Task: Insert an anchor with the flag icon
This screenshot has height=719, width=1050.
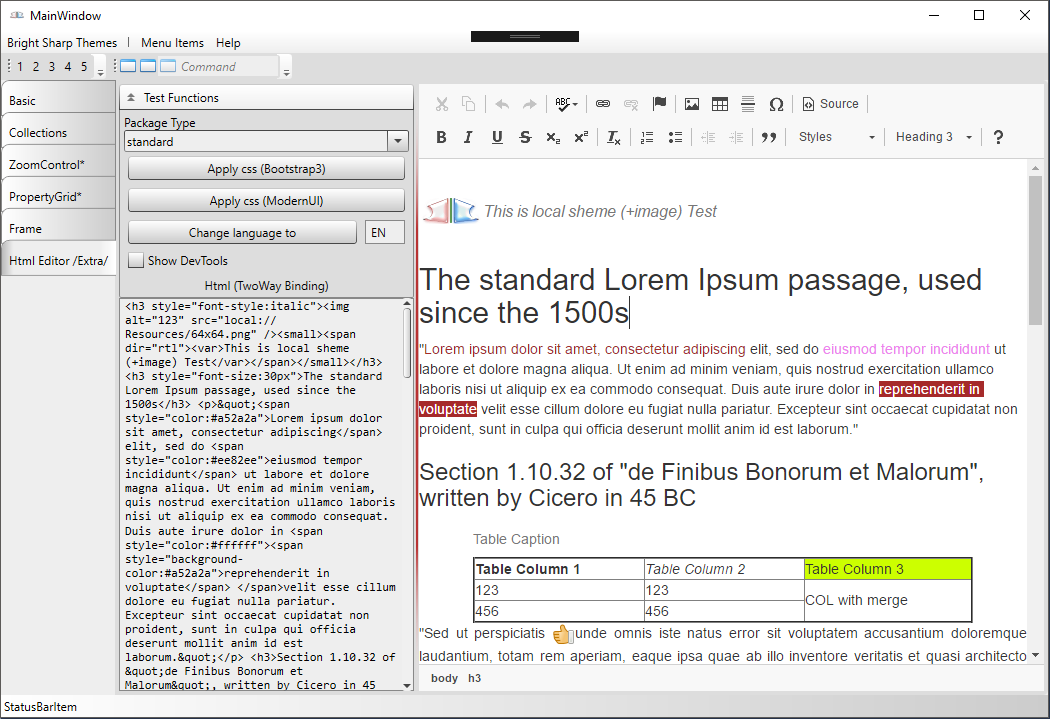Action: click(x=659, y=104)
